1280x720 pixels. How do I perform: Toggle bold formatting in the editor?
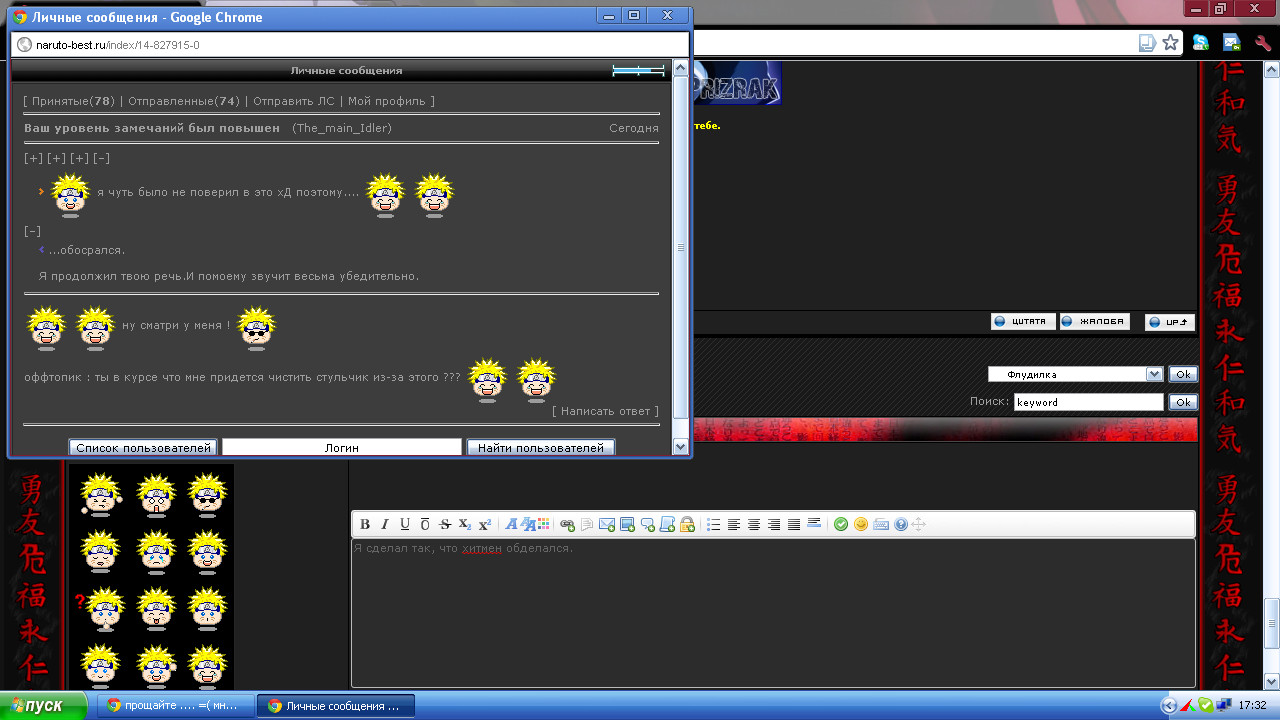365,524
